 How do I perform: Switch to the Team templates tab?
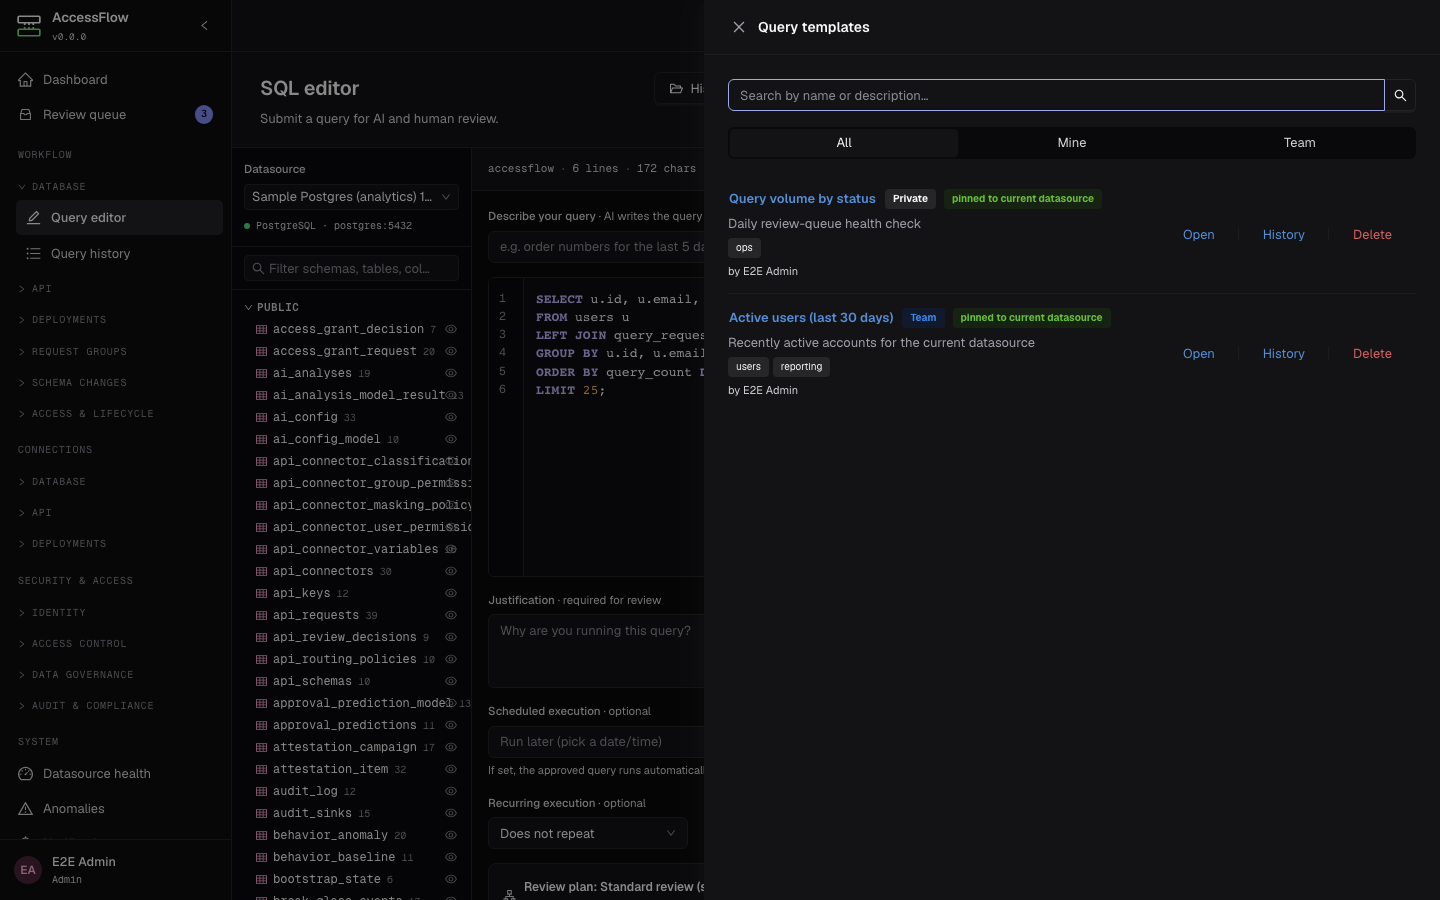click(x=1300, y=143)
